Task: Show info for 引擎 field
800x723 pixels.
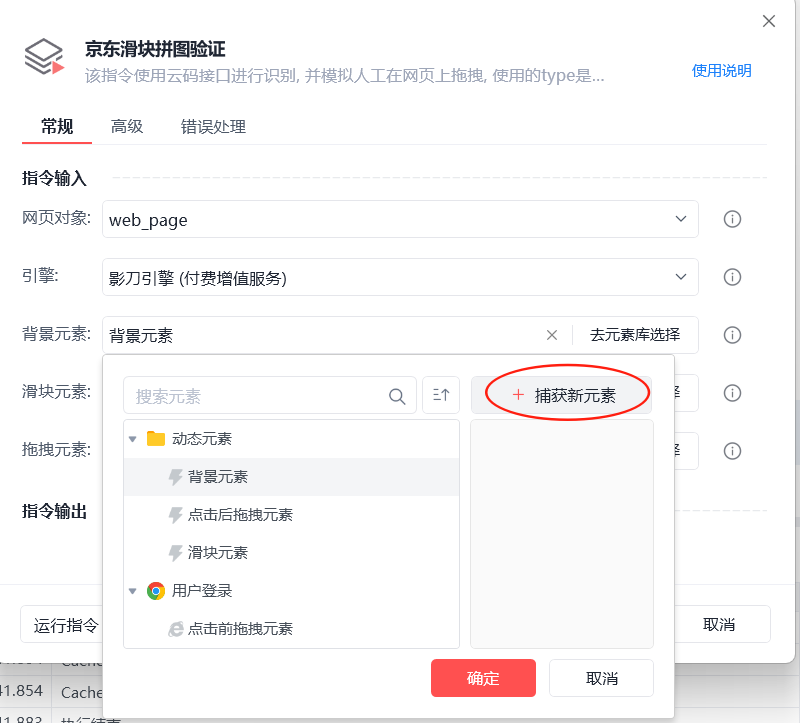Action: click(732, 277)
